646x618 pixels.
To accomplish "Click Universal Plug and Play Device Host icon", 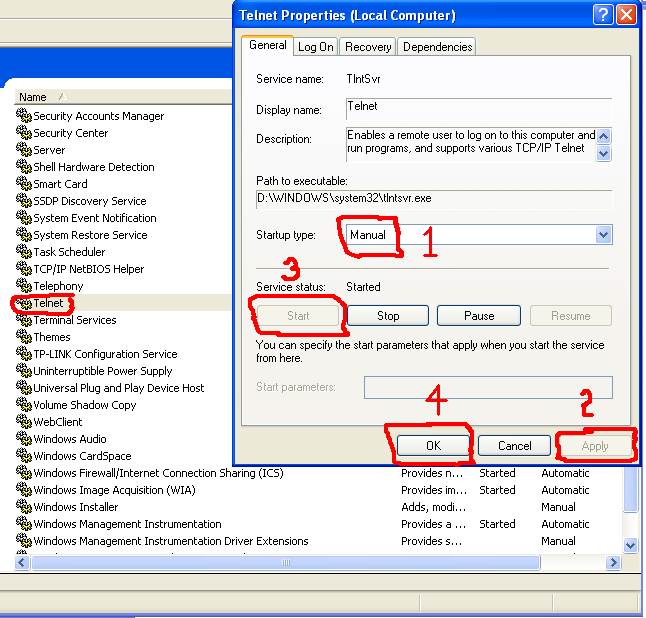I will click(x=24, y=387).
